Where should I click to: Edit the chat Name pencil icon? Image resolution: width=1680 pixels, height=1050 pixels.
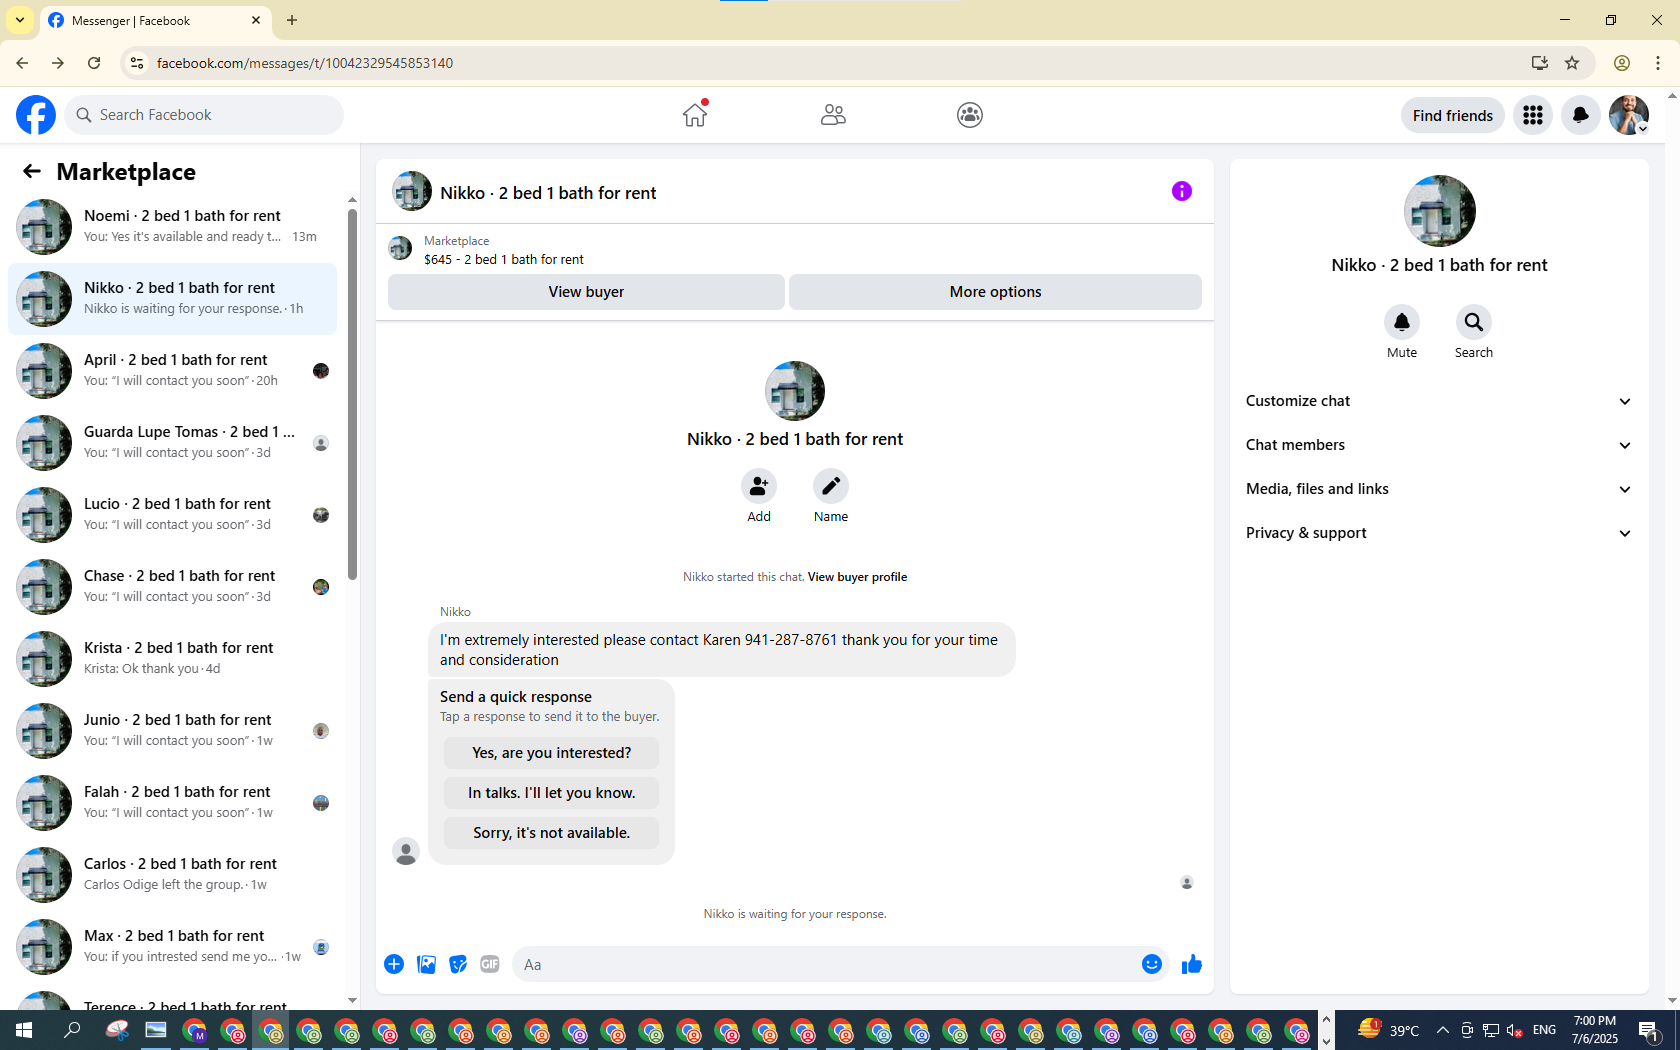pos(831,486)
